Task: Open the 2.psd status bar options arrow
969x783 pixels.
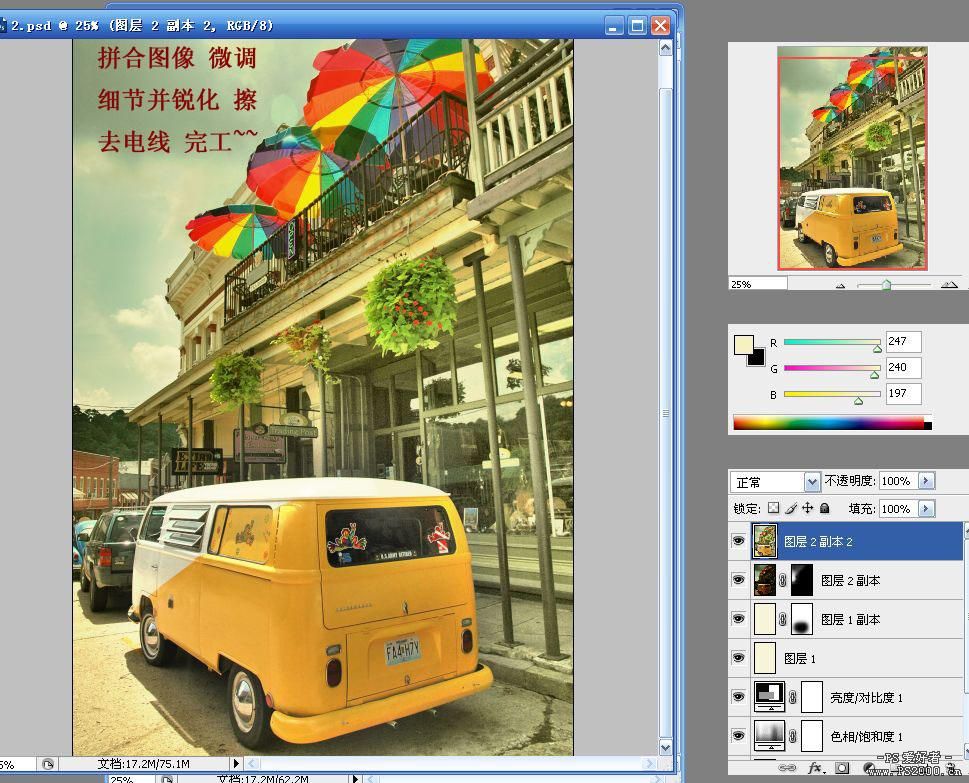Action: click(x=235, y=764)
